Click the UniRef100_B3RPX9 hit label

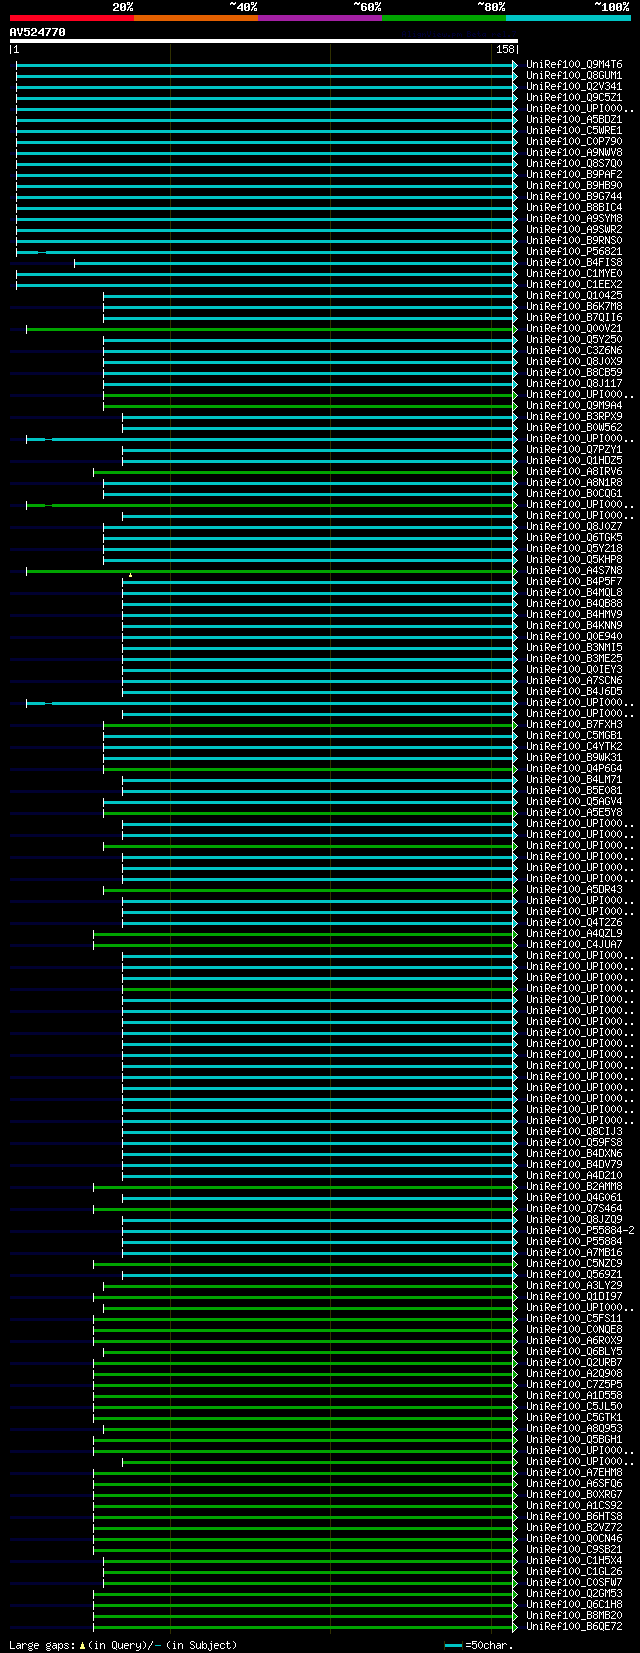(574, 416)
